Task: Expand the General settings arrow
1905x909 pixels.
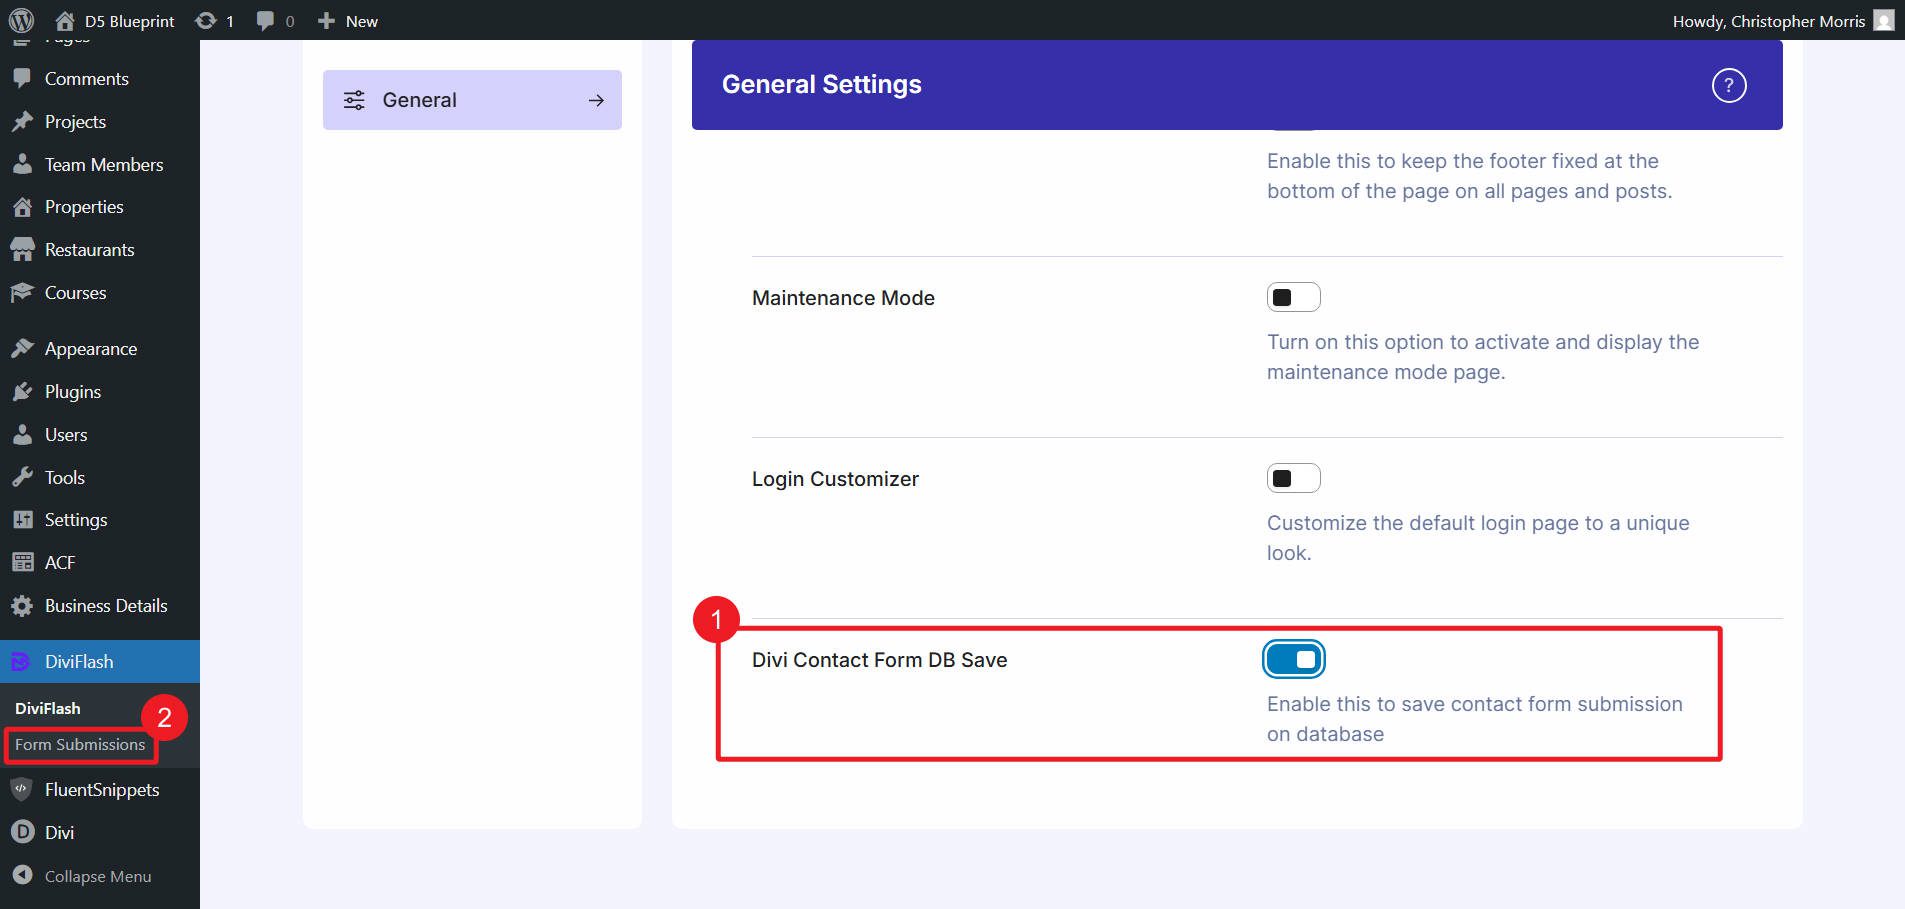Action: (x=597, y=99)
